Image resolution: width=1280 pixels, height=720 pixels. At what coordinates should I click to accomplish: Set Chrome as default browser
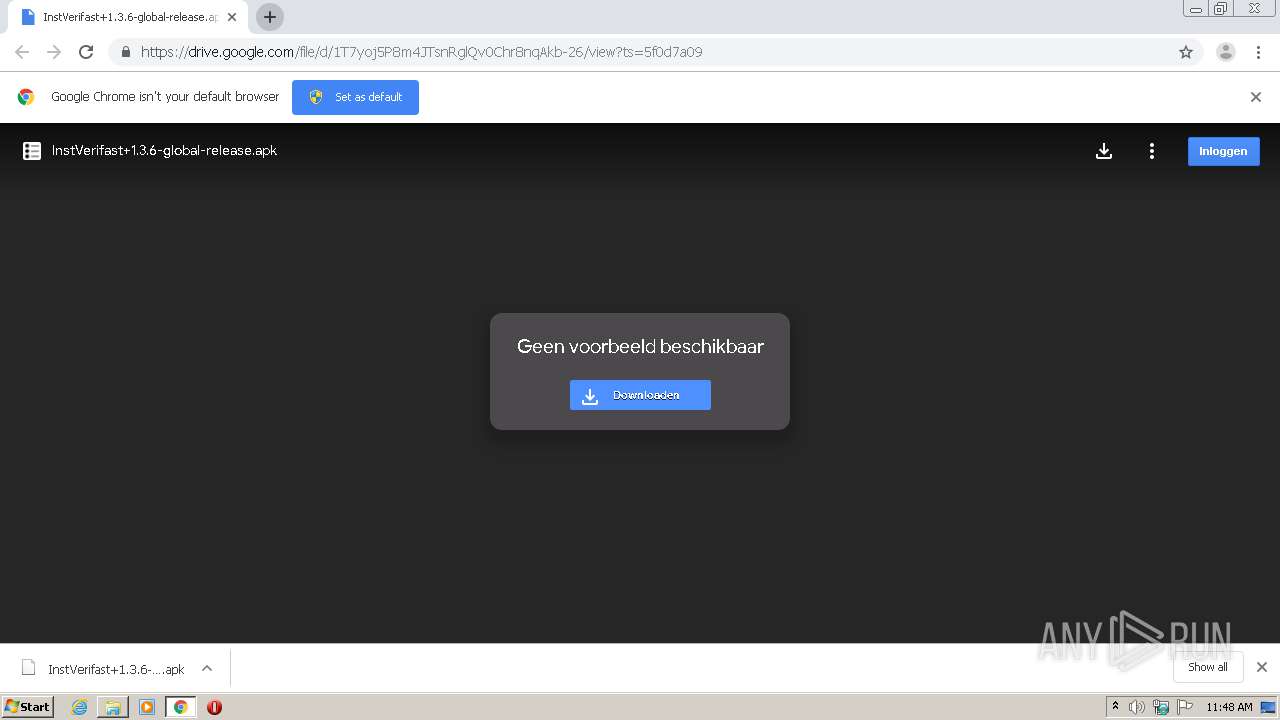click(355, 97)
